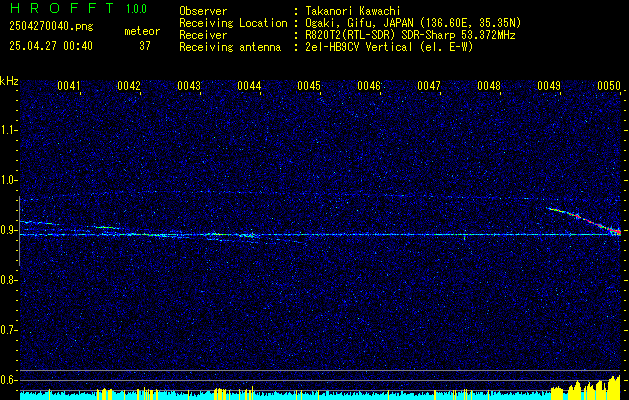The image size is (629, 400).
Task: Click the observer name Takanori Kawachi
Action: pos(353,12)
